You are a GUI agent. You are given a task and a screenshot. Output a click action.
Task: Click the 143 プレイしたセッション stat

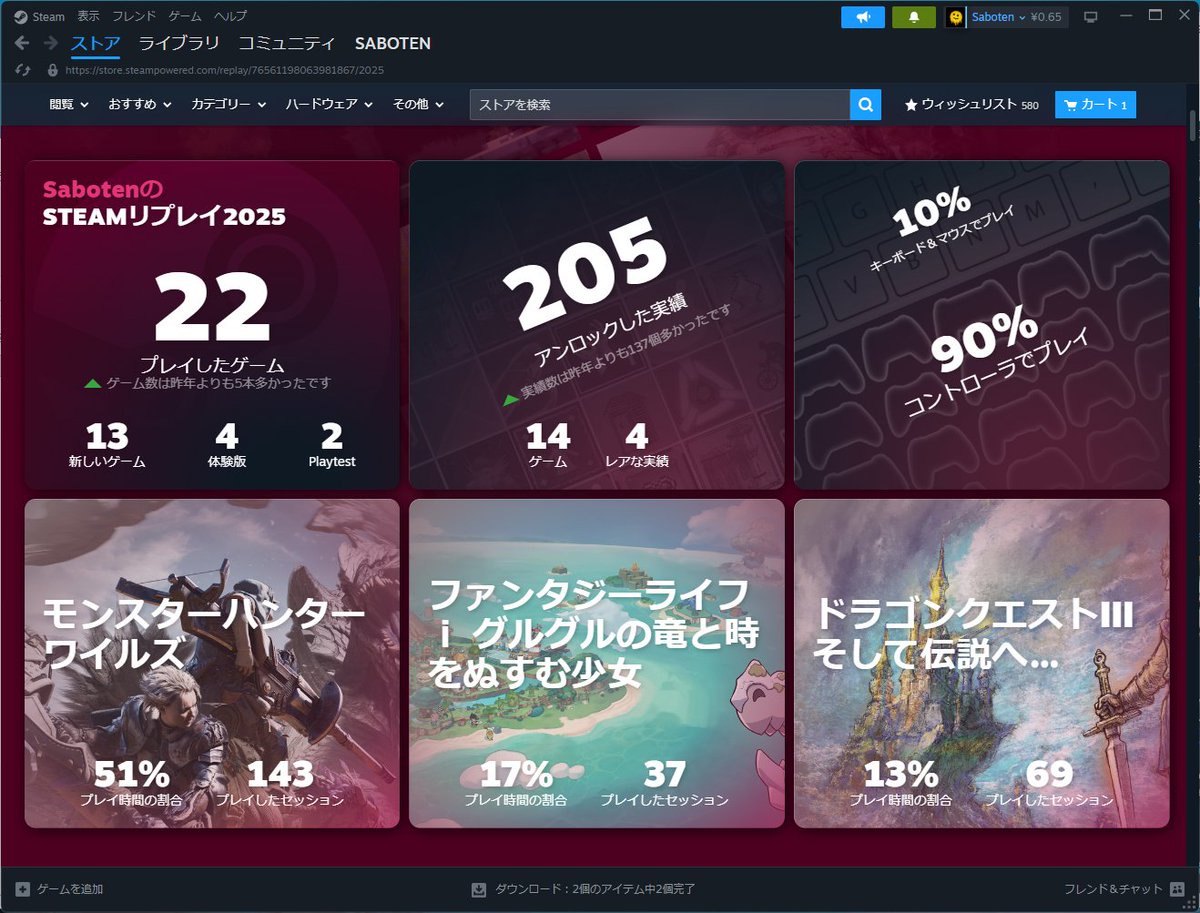[x=280, y=783]
